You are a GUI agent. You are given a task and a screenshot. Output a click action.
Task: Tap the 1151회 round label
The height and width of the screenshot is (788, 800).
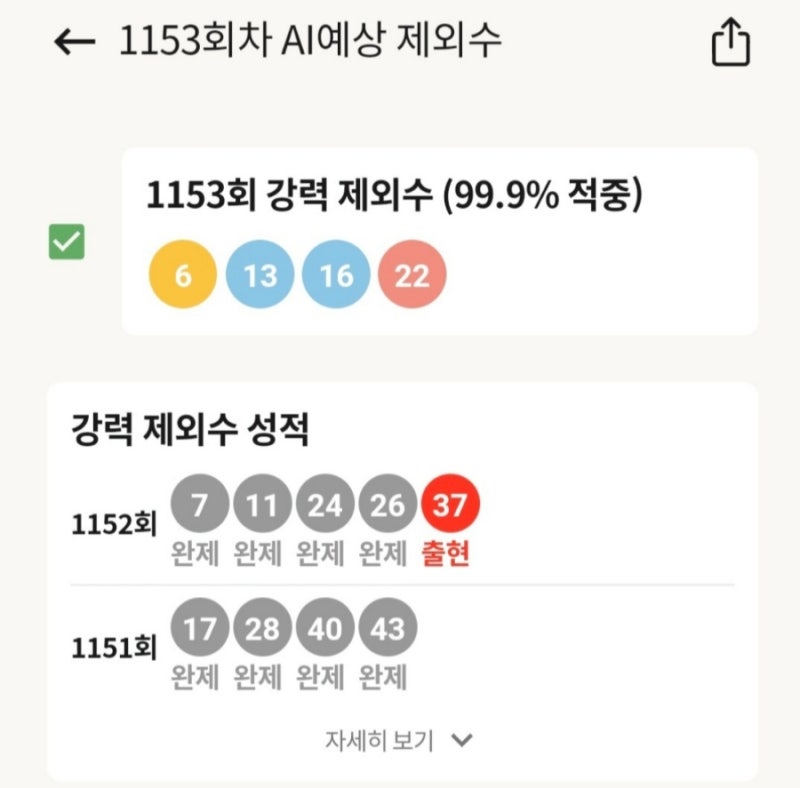(x=114, y=648)
